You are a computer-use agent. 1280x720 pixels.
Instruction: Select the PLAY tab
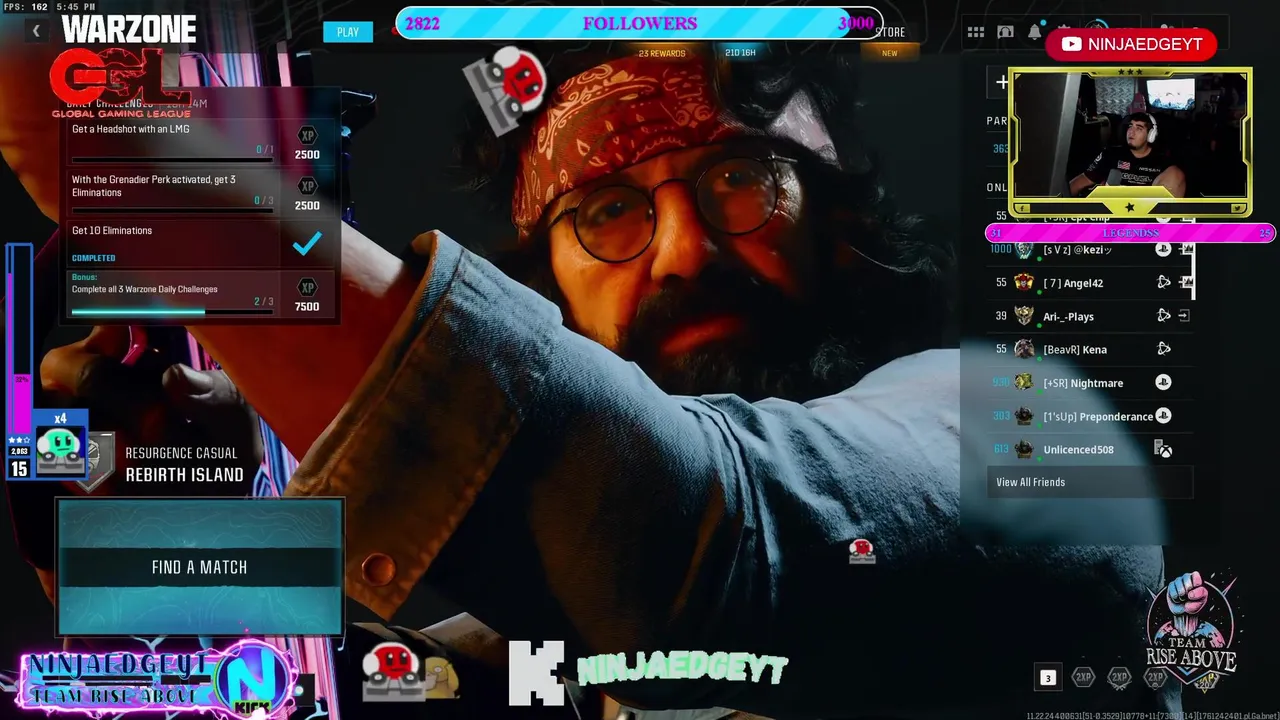pos(348,32)
